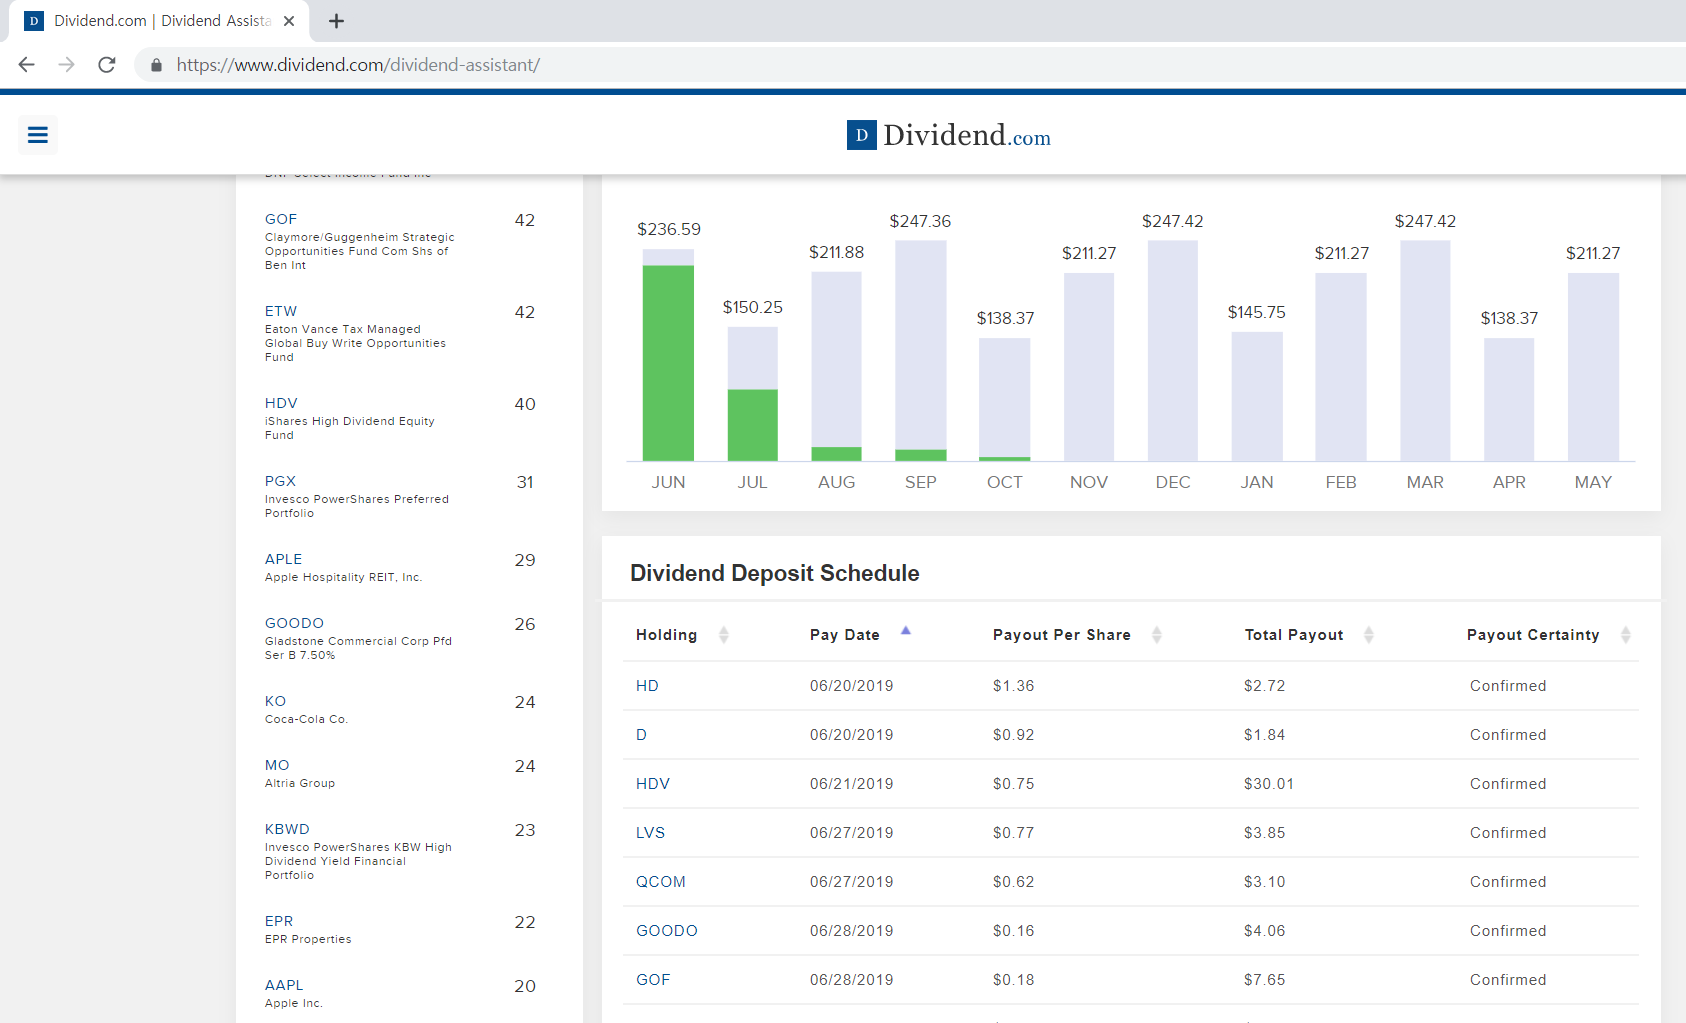Open GOODO ticker in sidebar list
The height and width of the screenshot is (1023, 1686).
(x=294, y=623)
